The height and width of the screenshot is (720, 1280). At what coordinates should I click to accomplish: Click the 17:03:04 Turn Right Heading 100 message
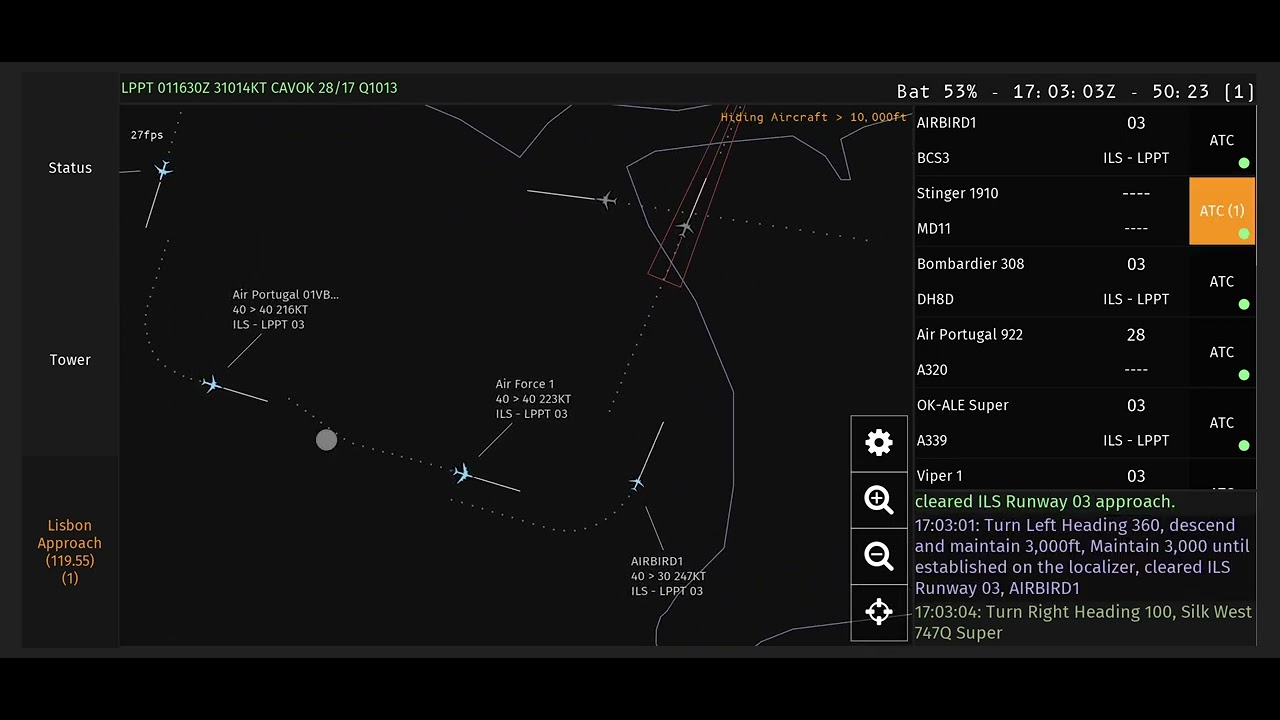pyautogui.click(x=1083, y=622)
